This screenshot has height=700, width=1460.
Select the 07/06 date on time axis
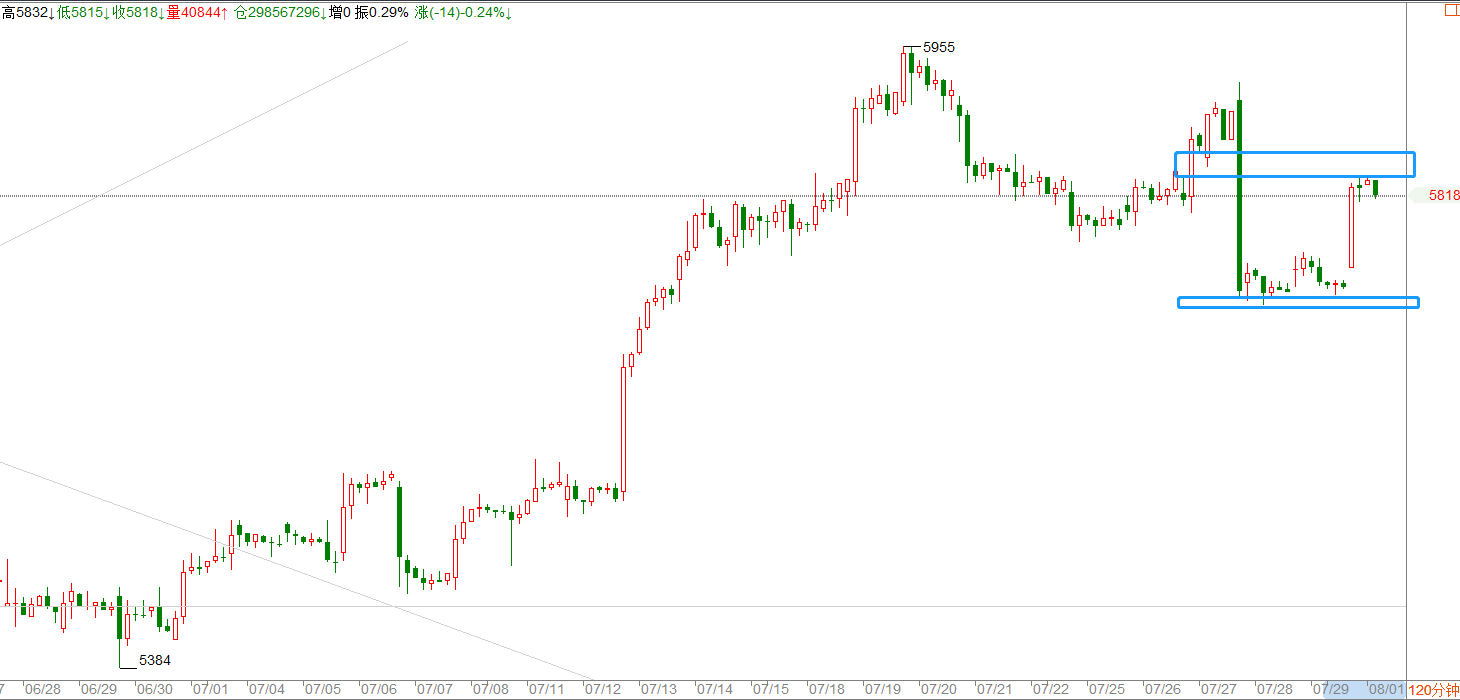click(x=379, y=690)
